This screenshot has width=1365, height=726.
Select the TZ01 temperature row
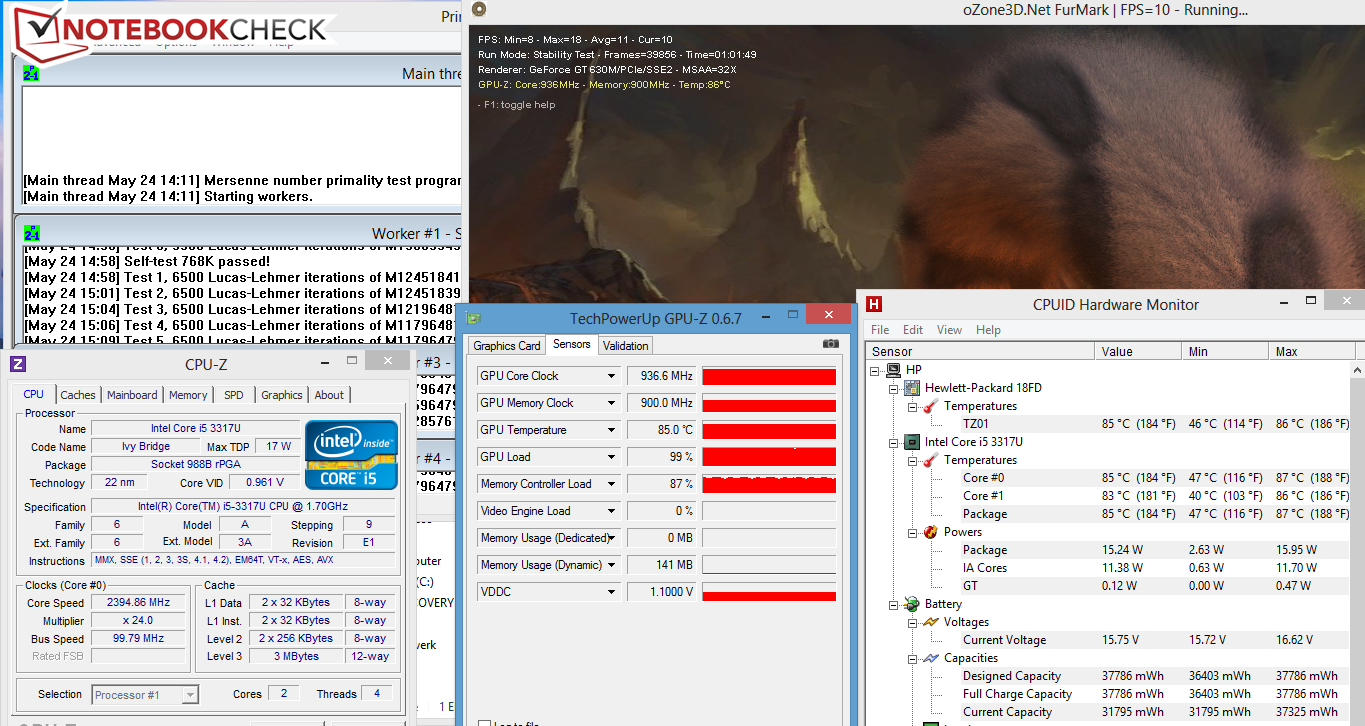[1156, 424]
